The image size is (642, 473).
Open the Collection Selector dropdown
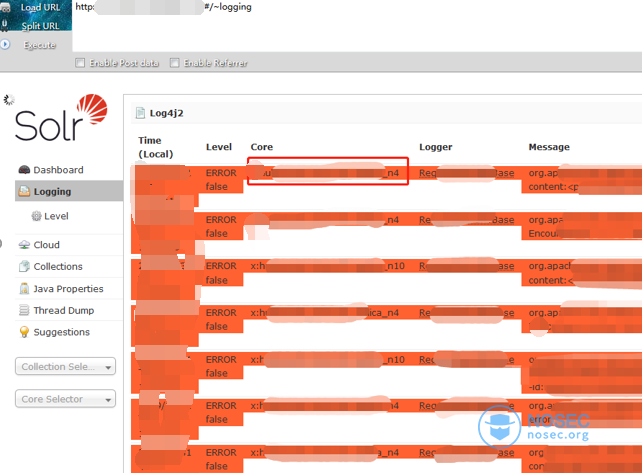point(66,367)
